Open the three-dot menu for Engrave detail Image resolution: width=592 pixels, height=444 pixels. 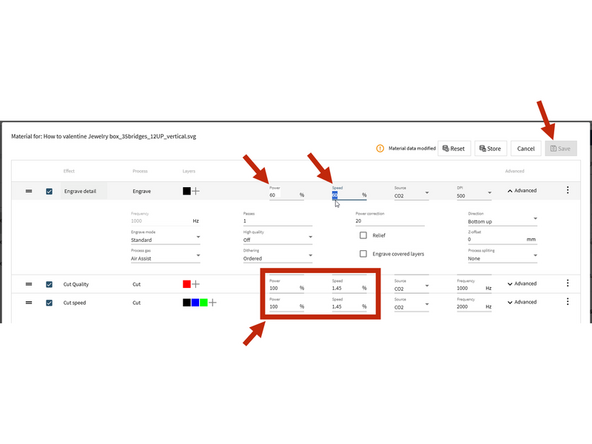click(x=567, y=190)
